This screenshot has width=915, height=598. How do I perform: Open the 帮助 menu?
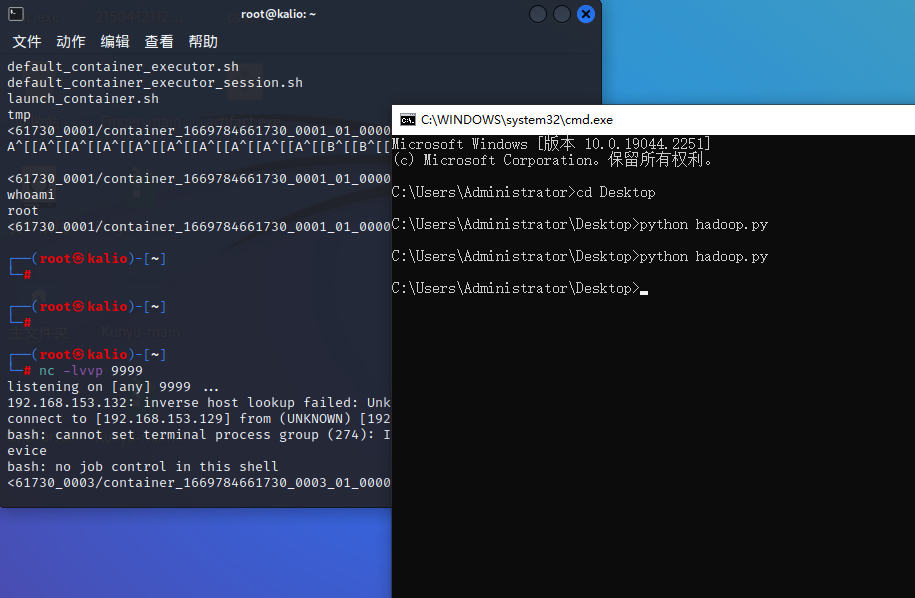203,41
